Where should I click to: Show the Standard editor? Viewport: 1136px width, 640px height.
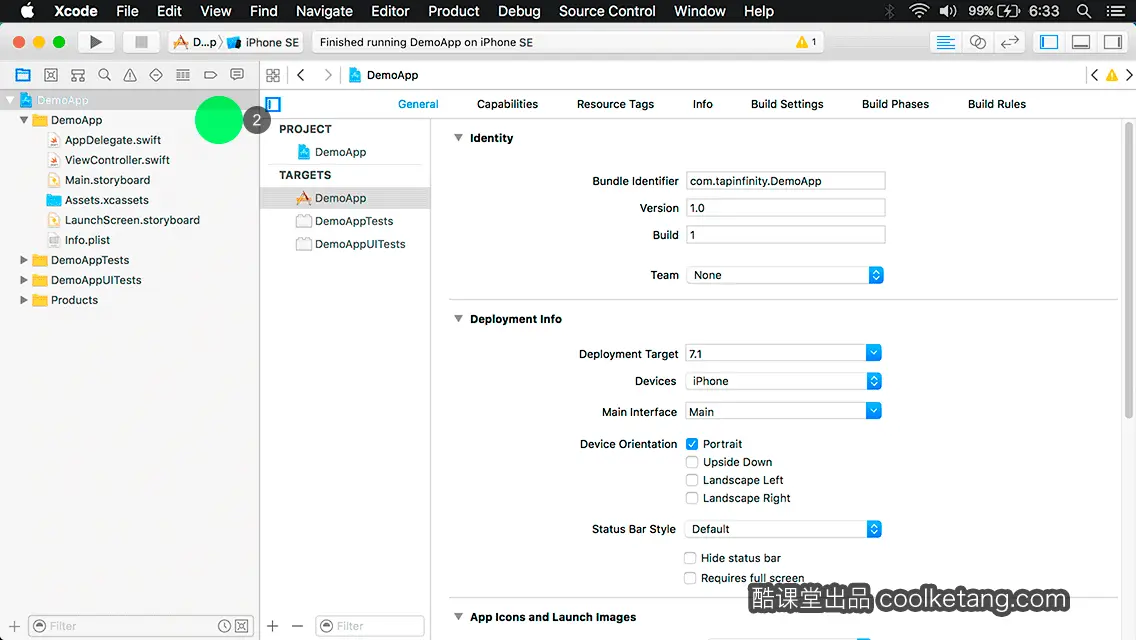[x=945, y=42]
